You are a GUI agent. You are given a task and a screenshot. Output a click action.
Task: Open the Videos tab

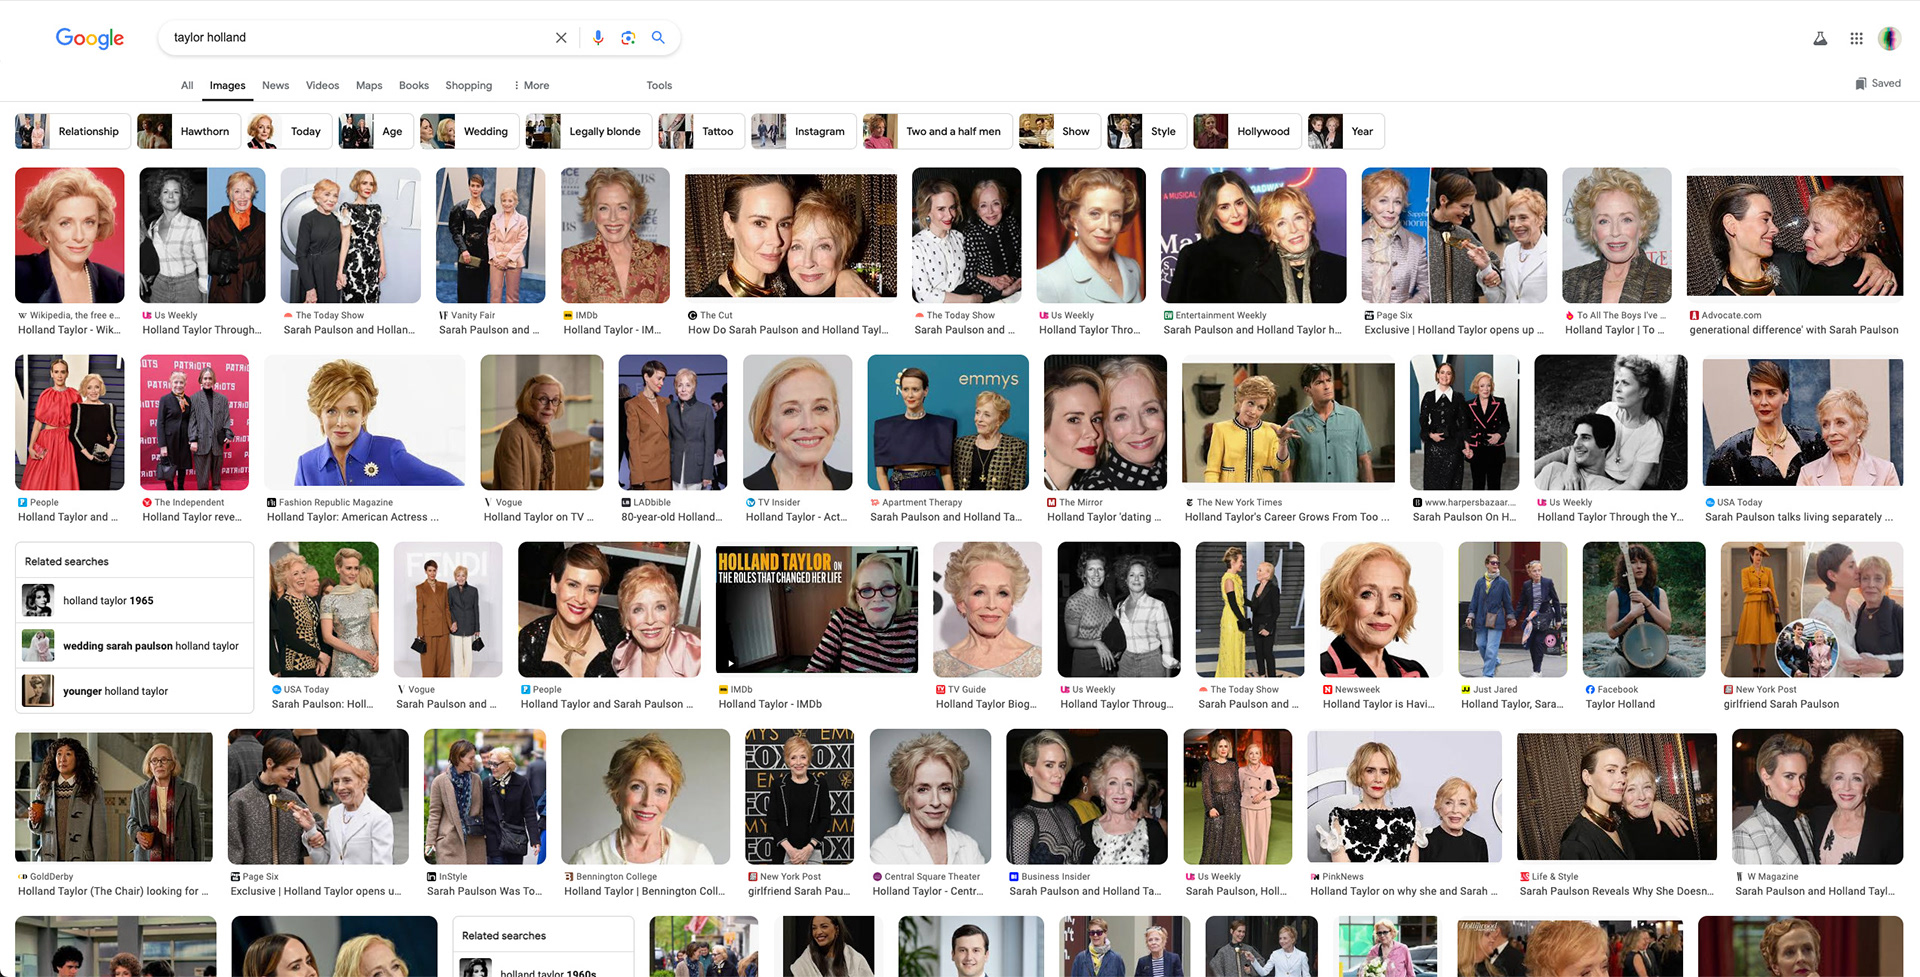coord(322,85)
